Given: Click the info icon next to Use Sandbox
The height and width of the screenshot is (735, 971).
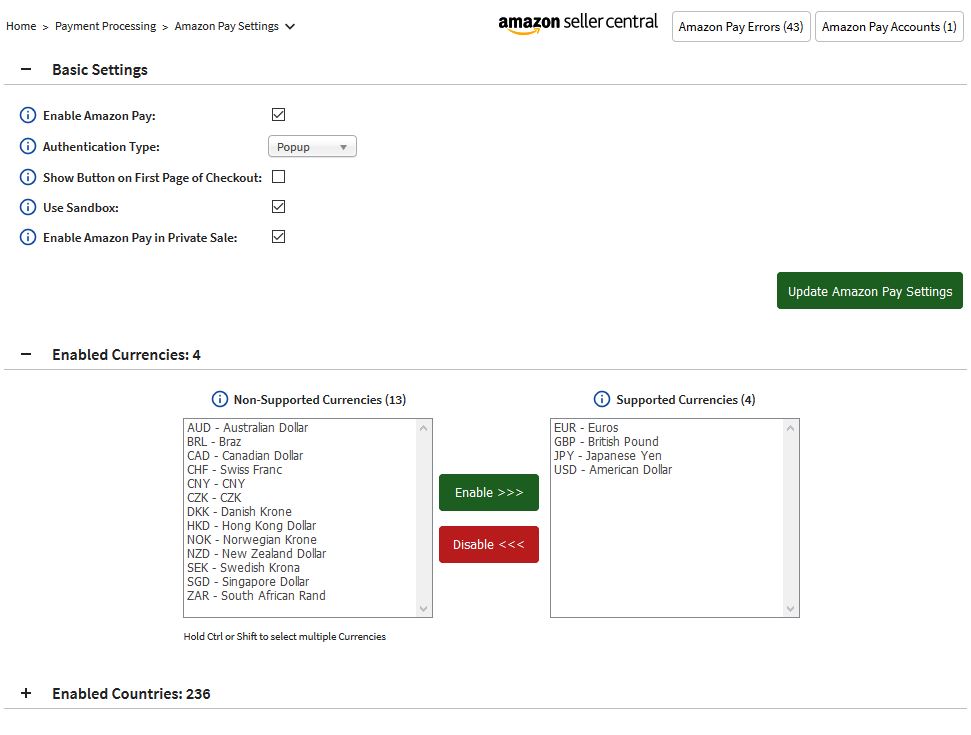Looking at the screenshot, I should coord(27,207).
